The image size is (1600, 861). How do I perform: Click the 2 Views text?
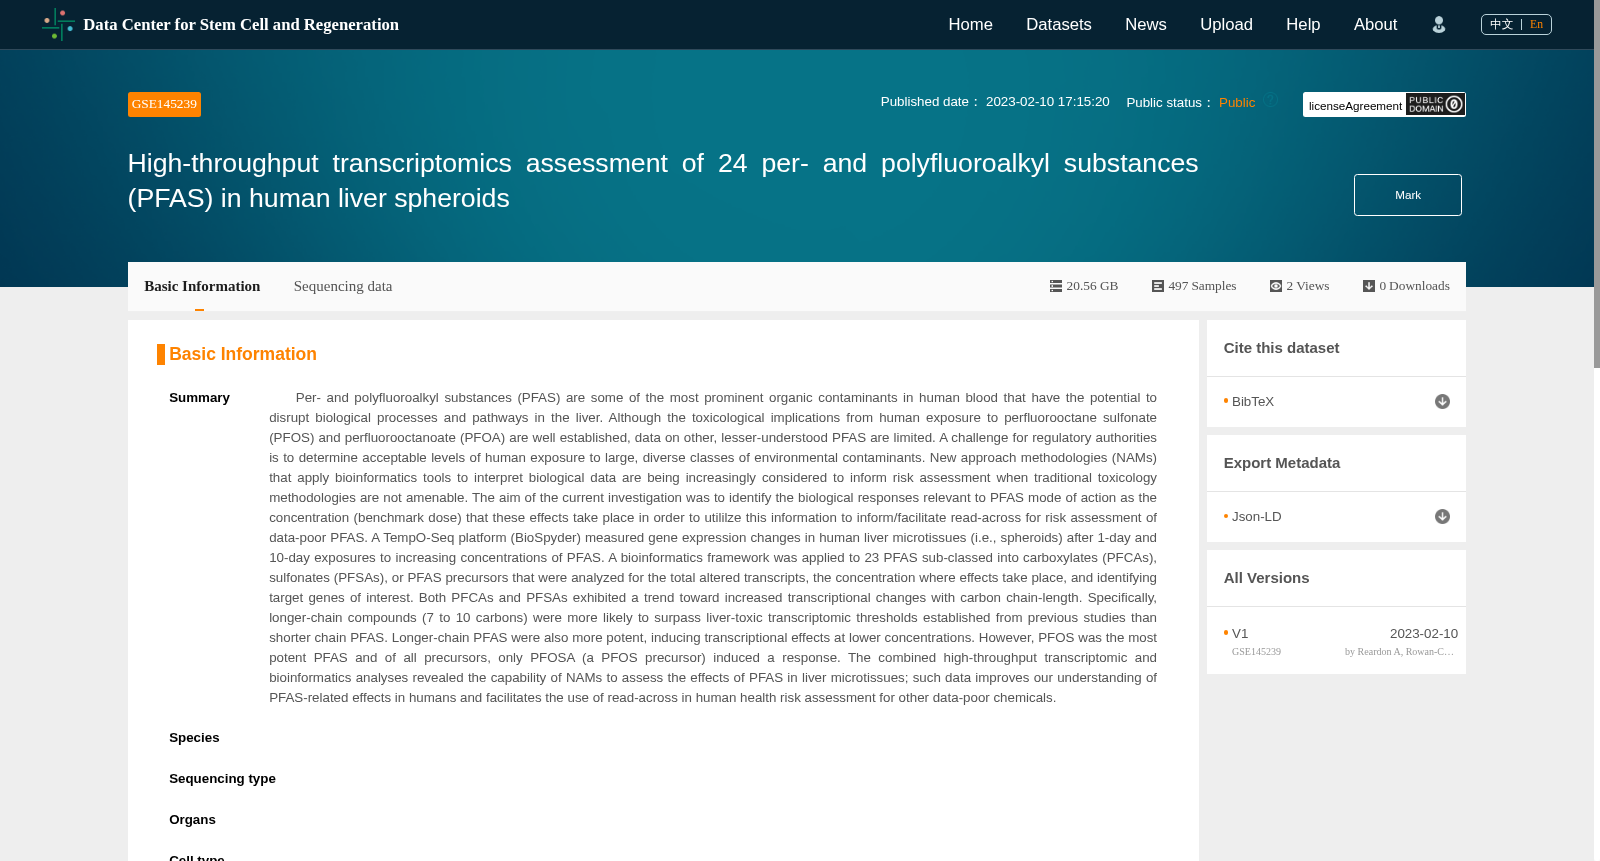[1307, 286]
